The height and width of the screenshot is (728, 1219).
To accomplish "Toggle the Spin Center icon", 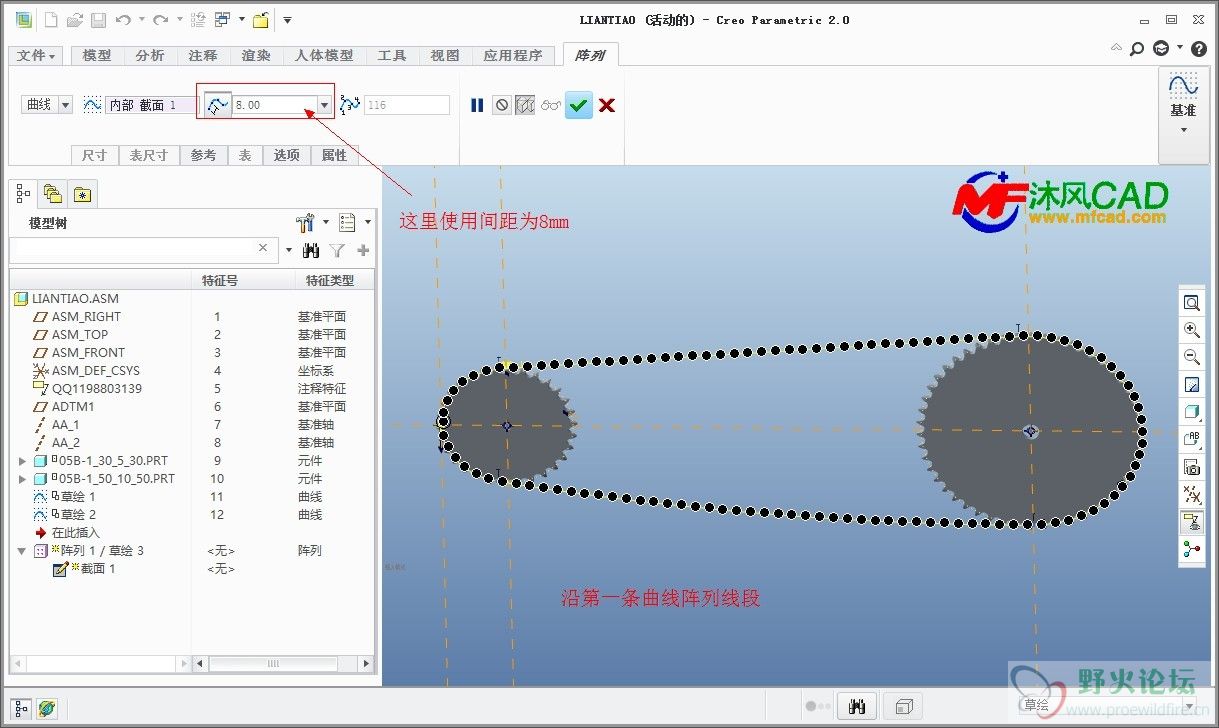I will 1191,548.
